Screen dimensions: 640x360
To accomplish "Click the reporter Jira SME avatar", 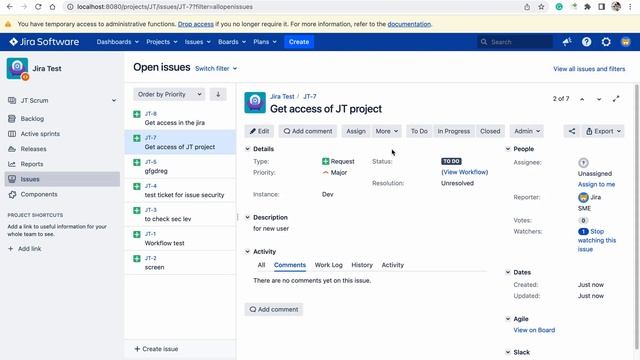I will (x=583, y=198).
